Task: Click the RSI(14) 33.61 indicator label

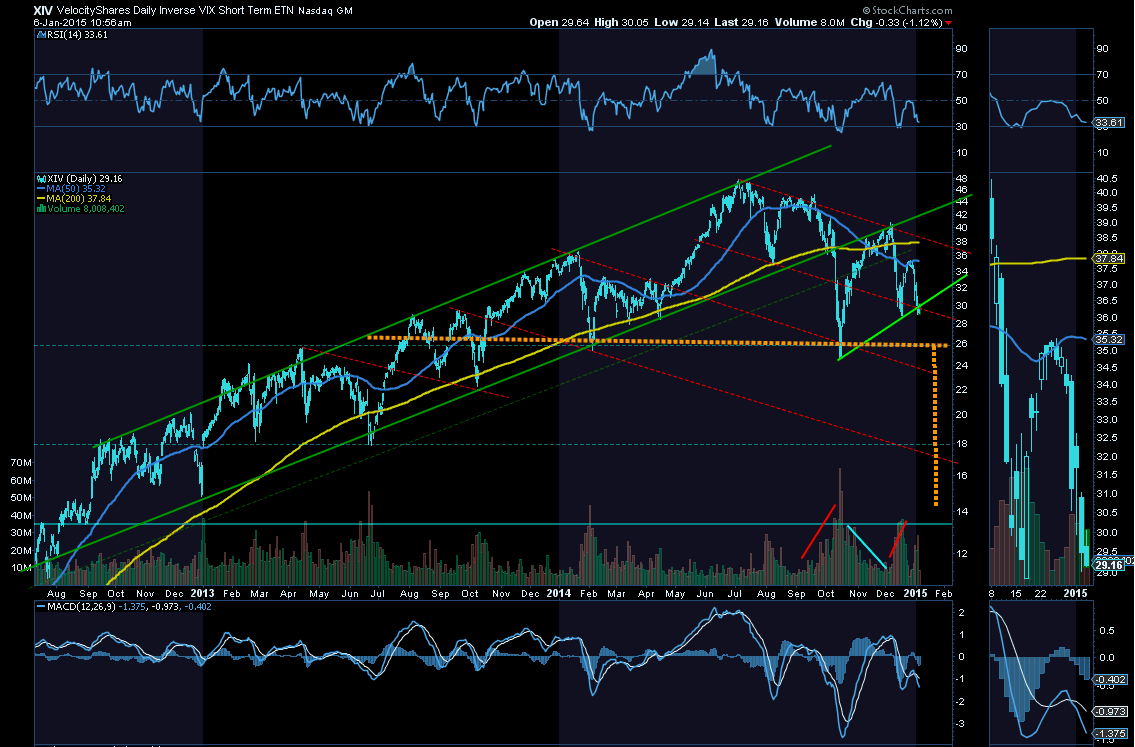Action: coord(72,34)
